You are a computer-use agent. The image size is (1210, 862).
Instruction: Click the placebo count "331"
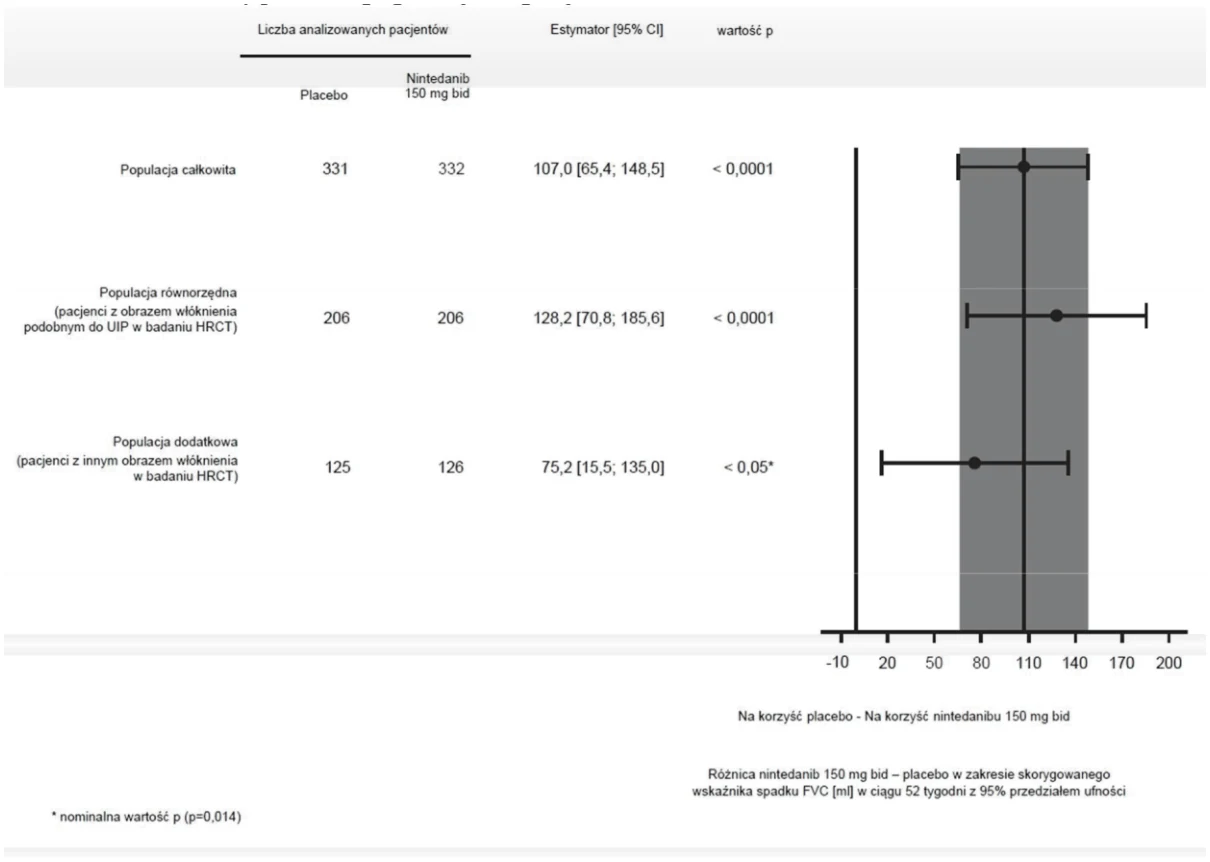[x=335, y=167]
